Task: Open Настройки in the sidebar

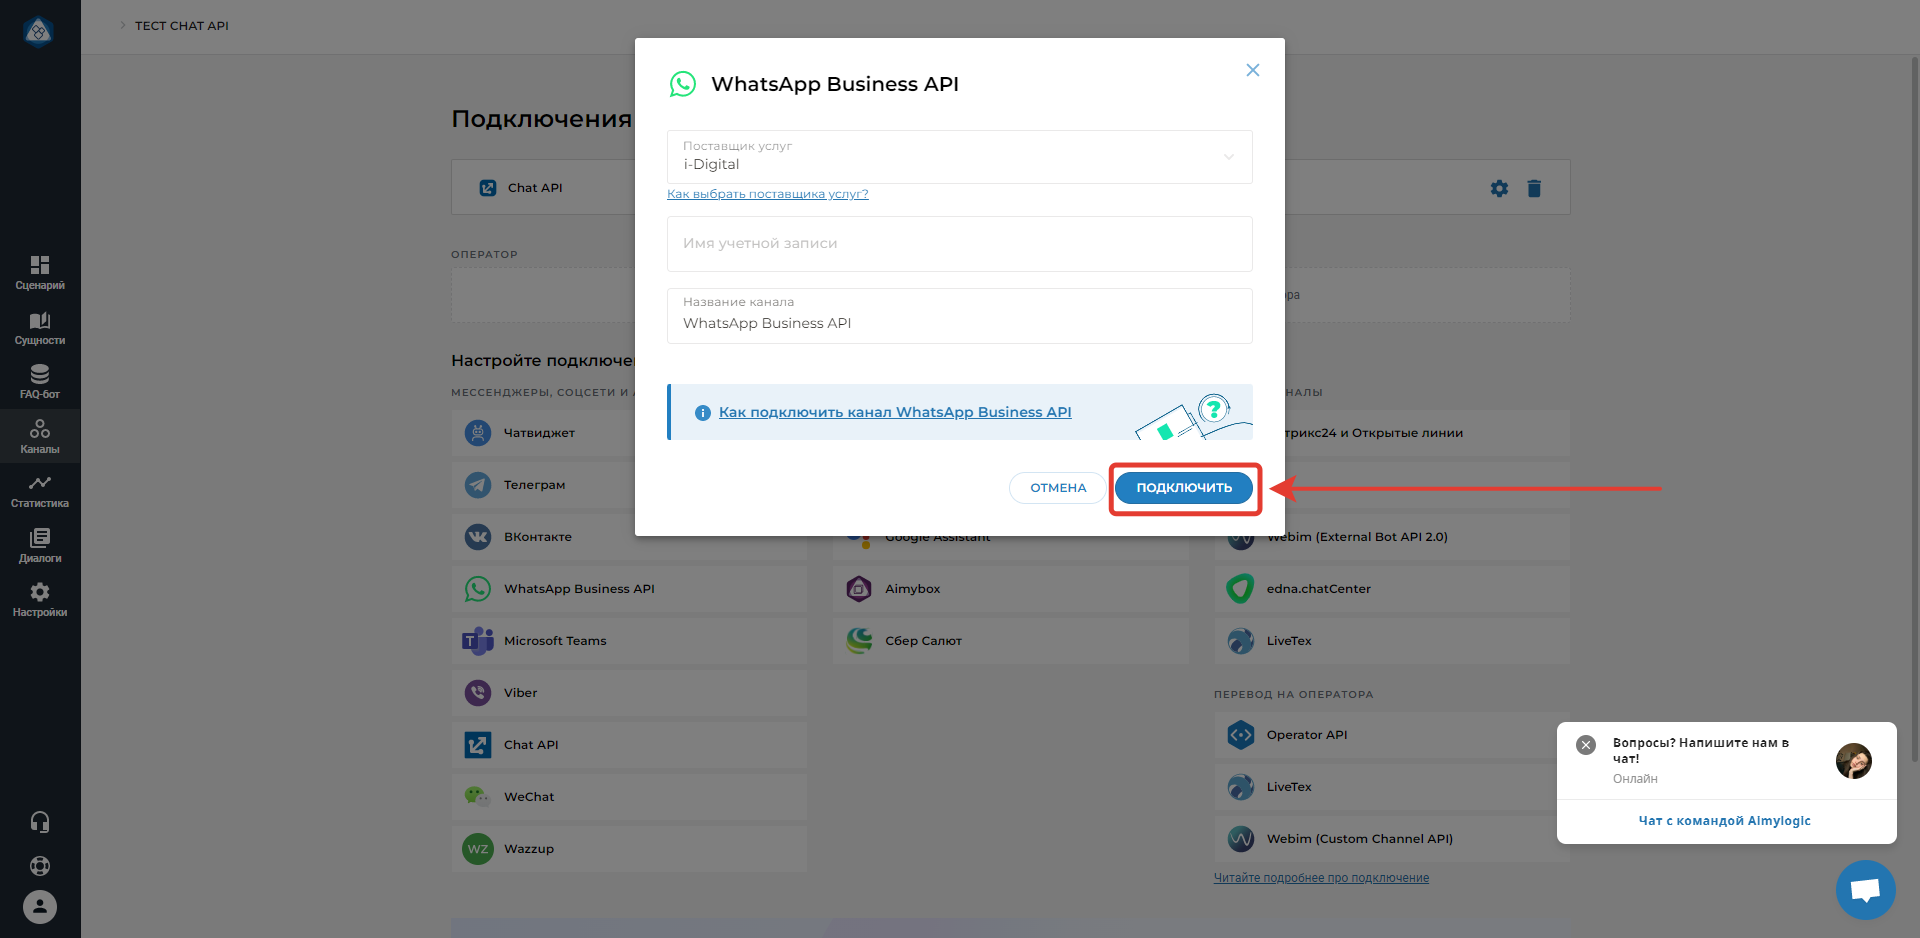Action: (40, 600)
